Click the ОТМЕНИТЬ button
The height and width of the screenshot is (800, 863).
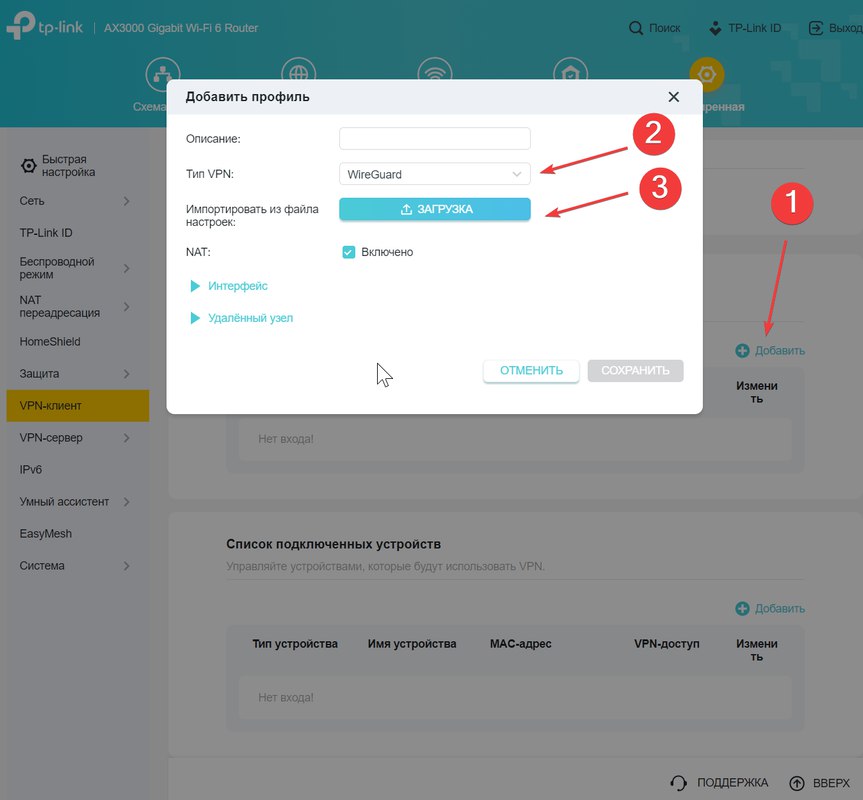click(x=531, y=371)
